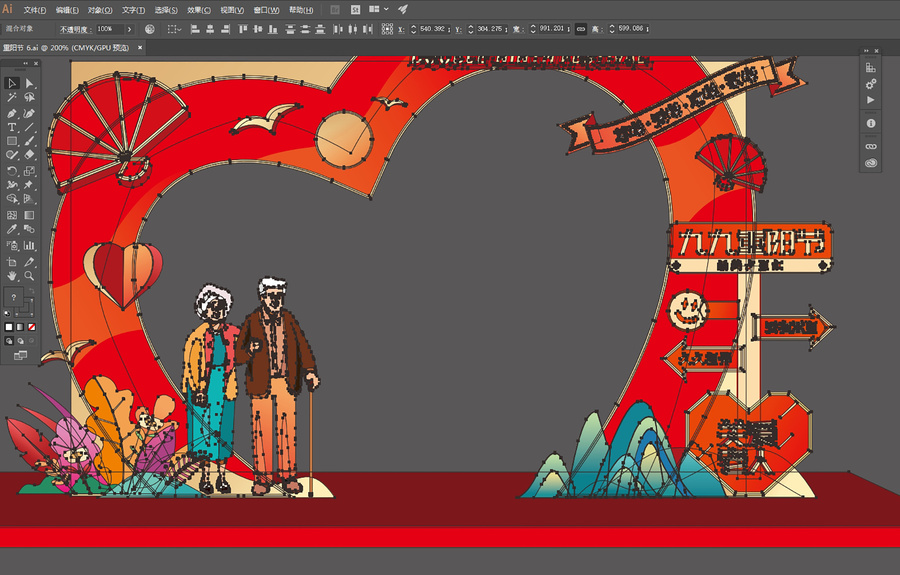Click Vertical Align Top button
Image resolution: width=900 pixels, height=575 pixels.
point(243,29)
